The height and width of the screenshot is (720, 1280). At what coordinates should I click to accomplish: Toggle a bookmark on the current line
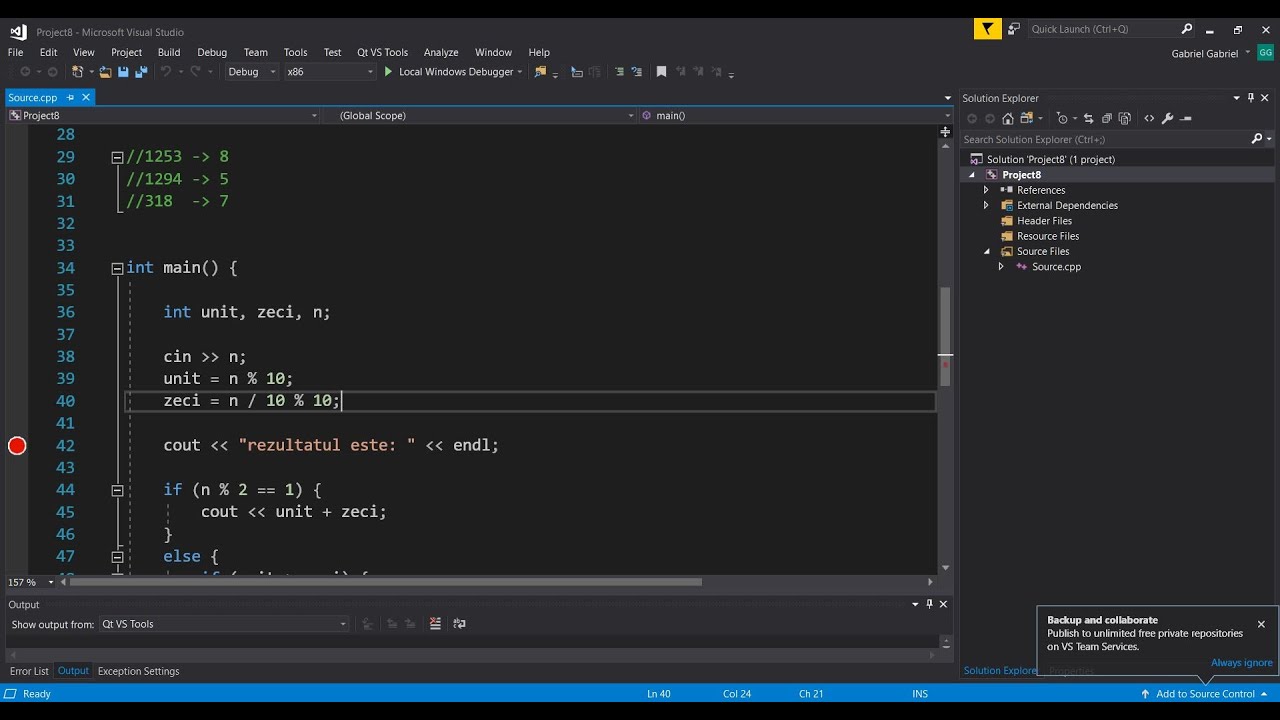(x=661, y=72)
